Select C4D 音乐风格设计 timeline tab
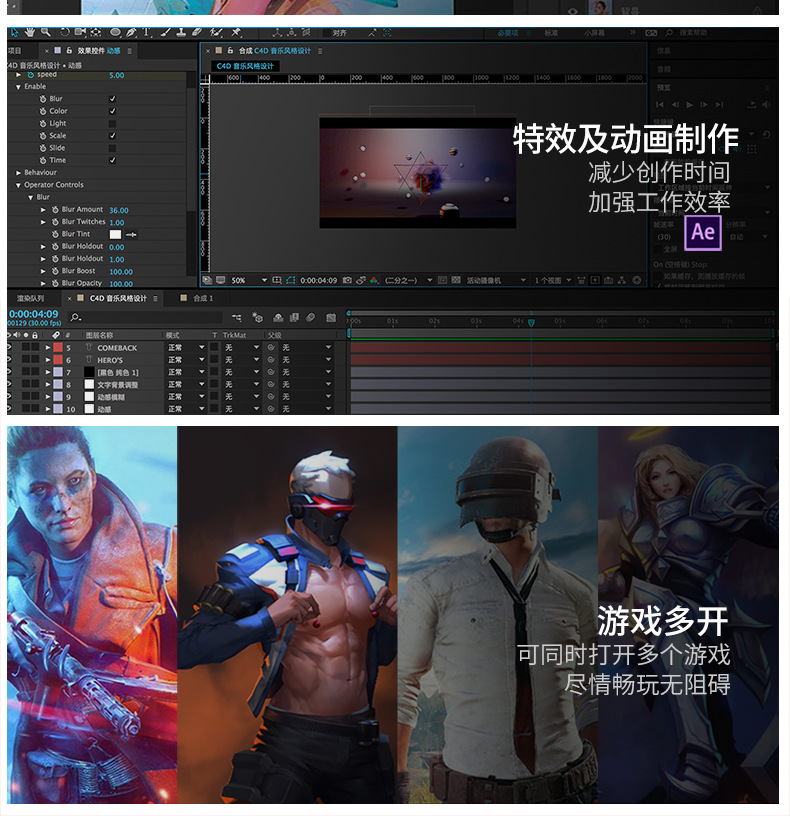Viewport: 790px width, 816px height. [118, 298]
